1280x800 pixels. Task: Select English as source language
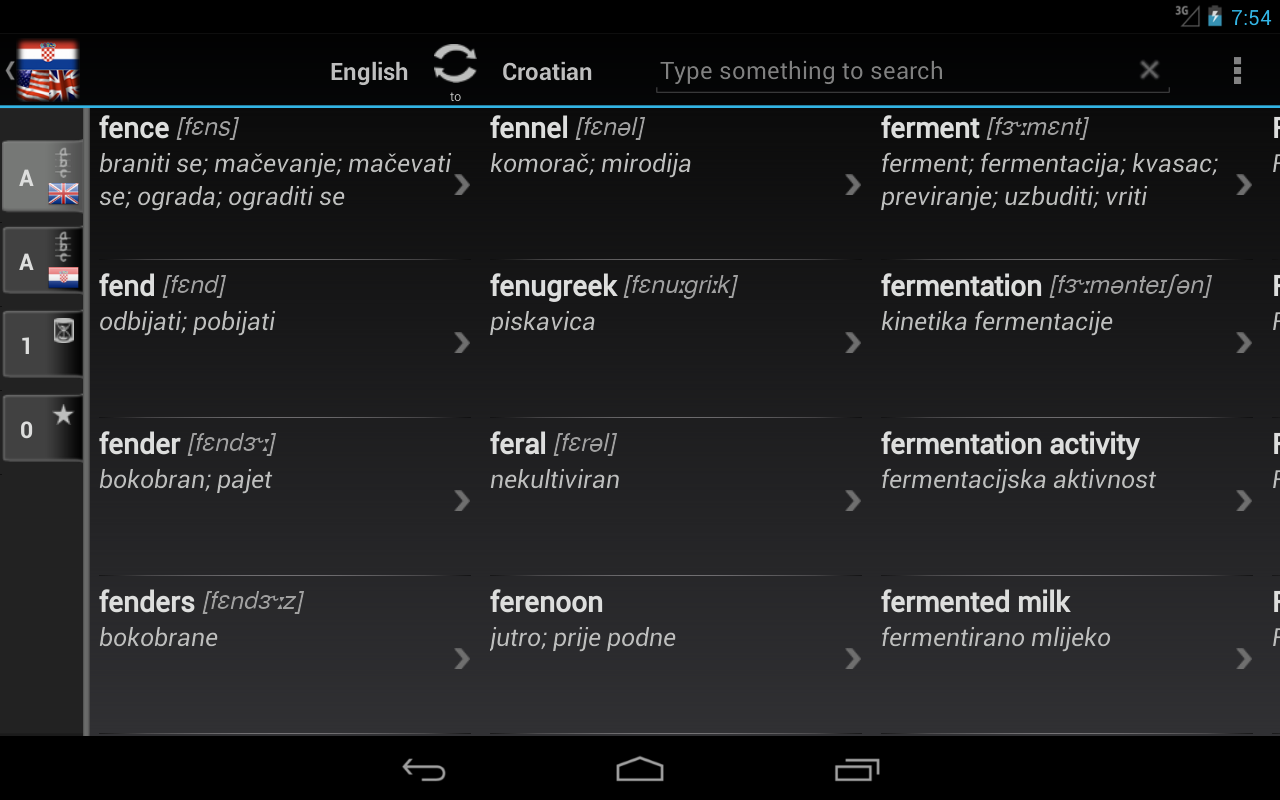tap(369, 72)
